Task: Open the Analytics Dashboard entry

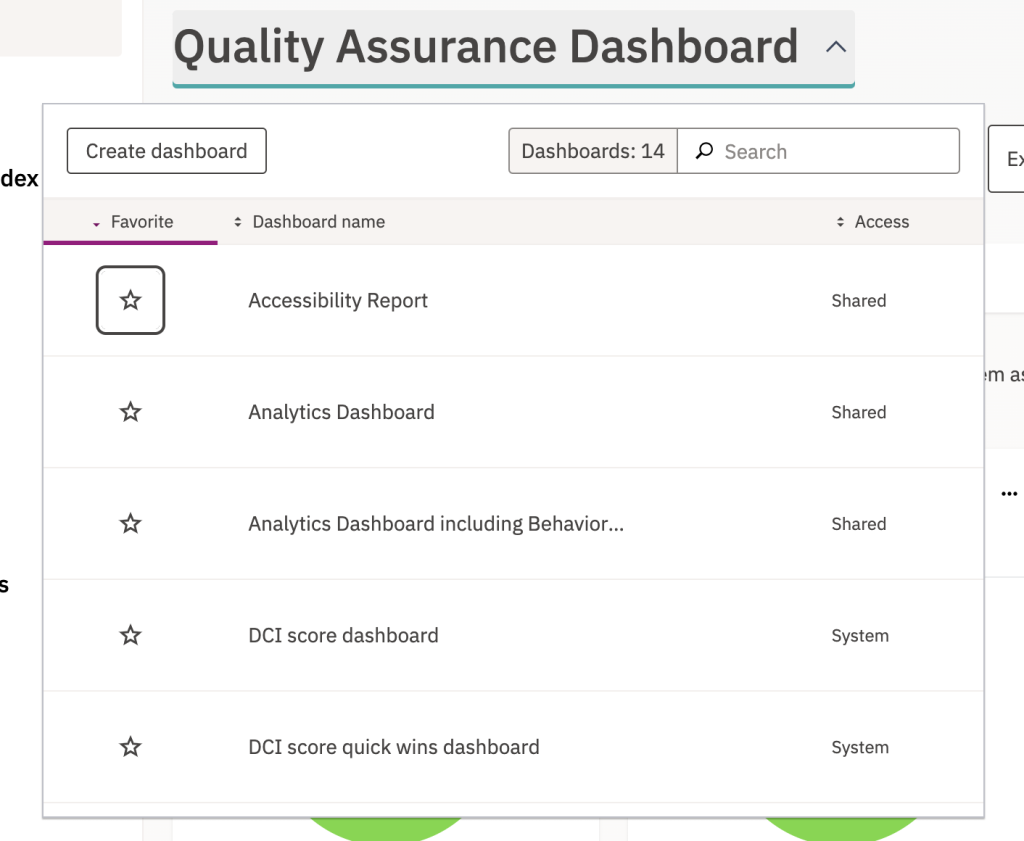Action: click(x=341, y=412)
